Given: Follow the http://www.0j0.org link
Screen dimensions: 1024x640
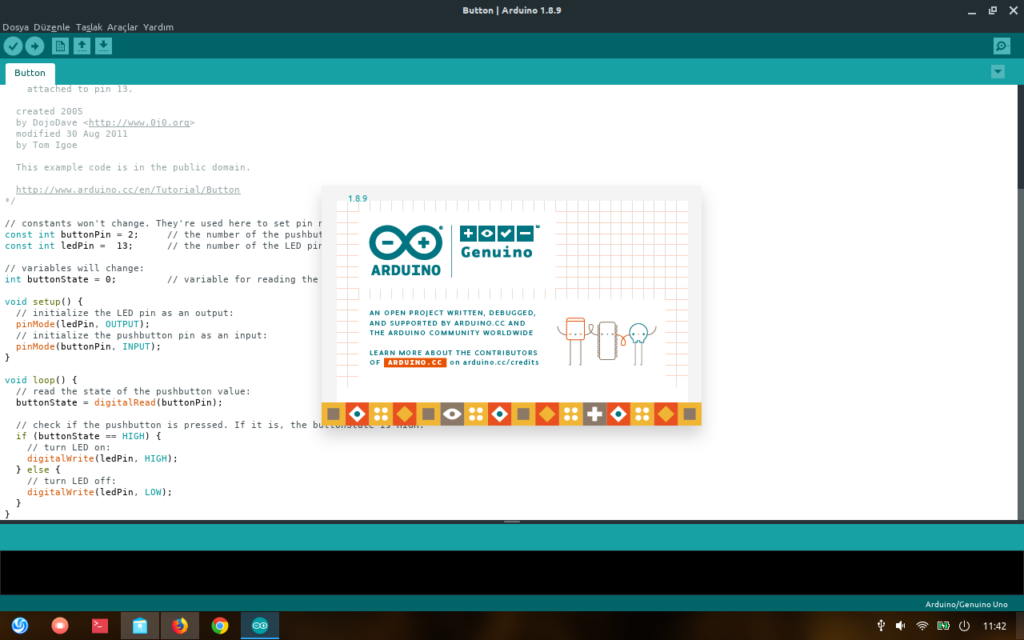Looking at the screenshot, I should pyautogui.click(x=139, y=123).
